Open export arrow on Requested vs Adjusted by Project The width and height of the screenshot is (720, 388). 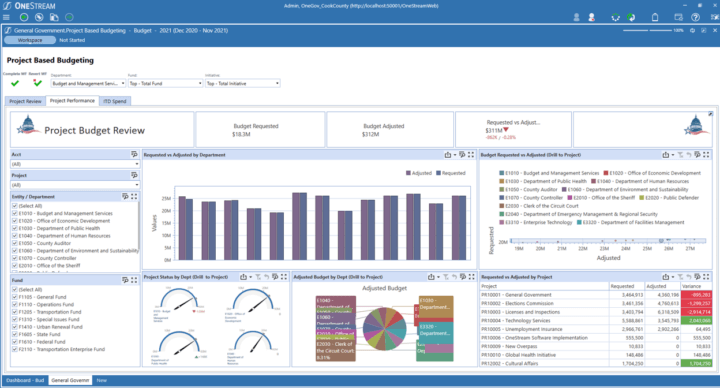tap(673, 277)
